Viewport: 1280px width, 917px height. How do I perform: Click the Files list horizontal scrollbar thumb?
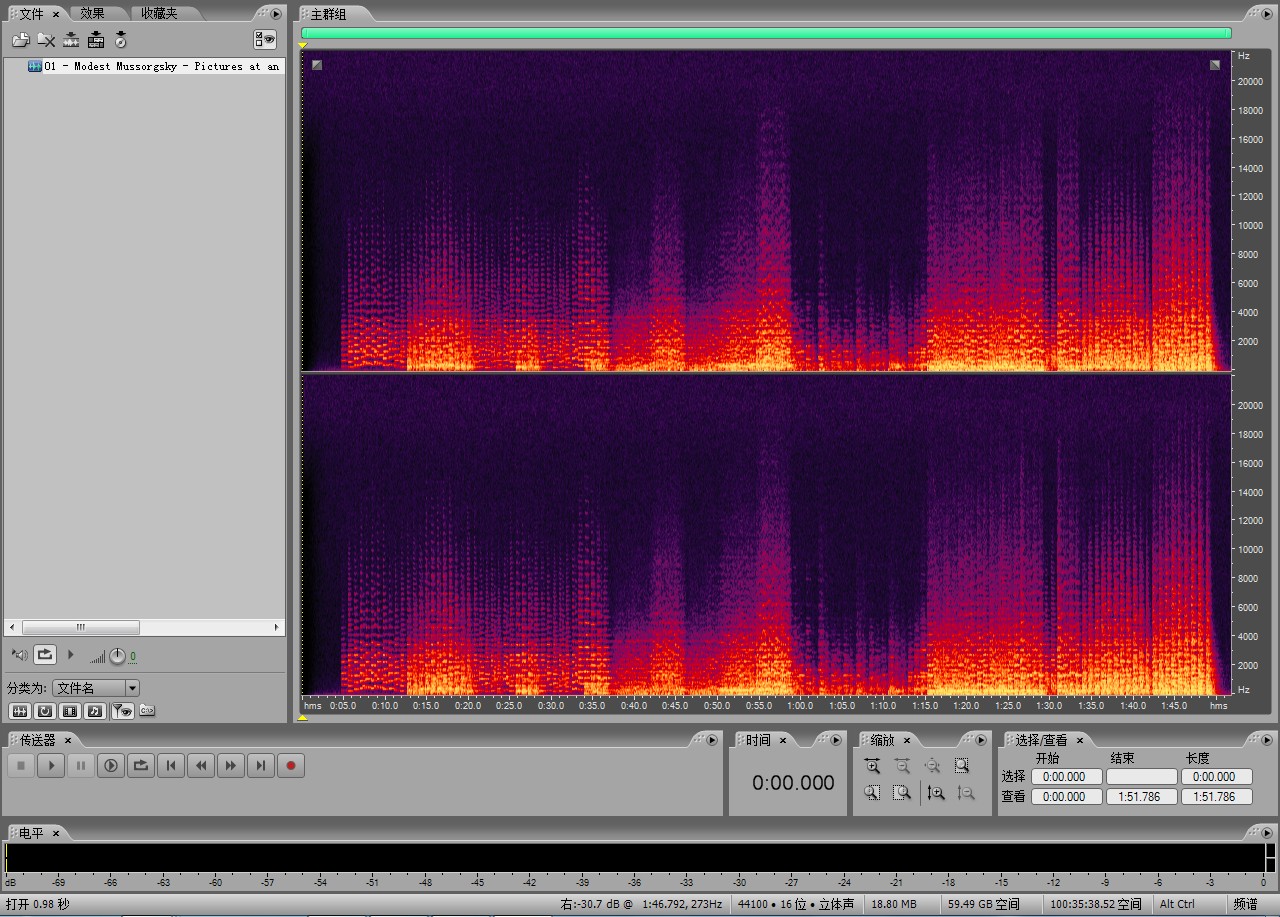click(80, 628)
